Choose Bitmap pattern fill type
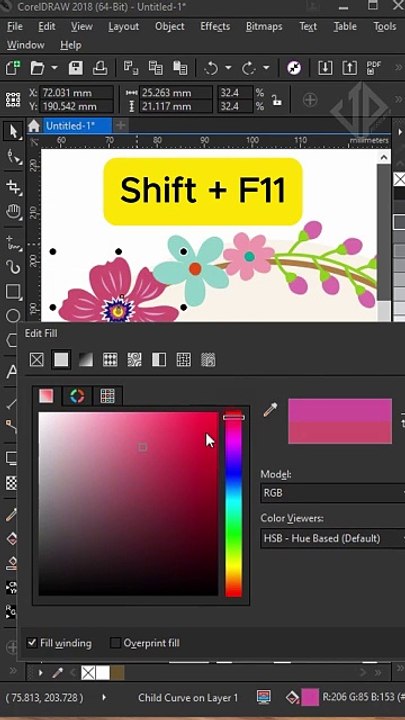 pyautogui.click(x=135, y=360)
